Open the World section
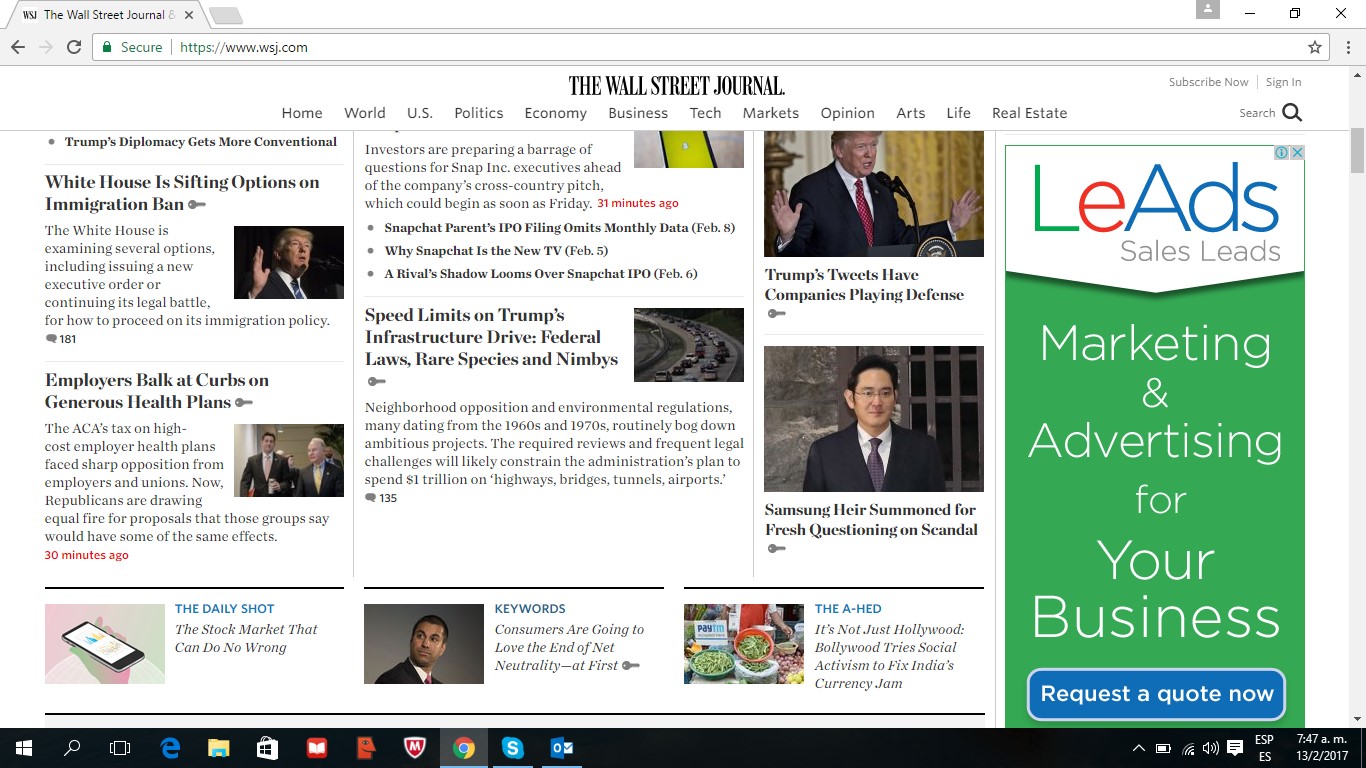The width and height of the screenshot is (1366, 768). [x=365, y=113]
